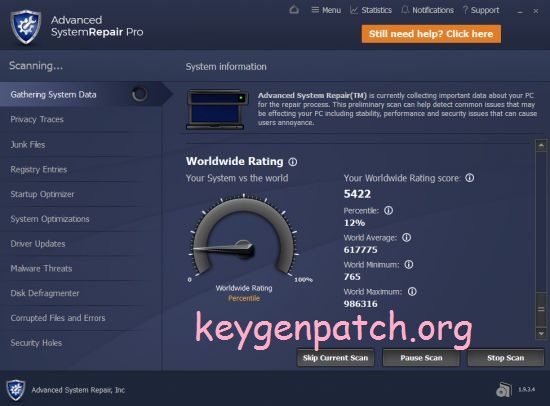The height and width of the screenshot is (406, 550).
Task: Click the World Average value 617775
Action: pos(361,250)
